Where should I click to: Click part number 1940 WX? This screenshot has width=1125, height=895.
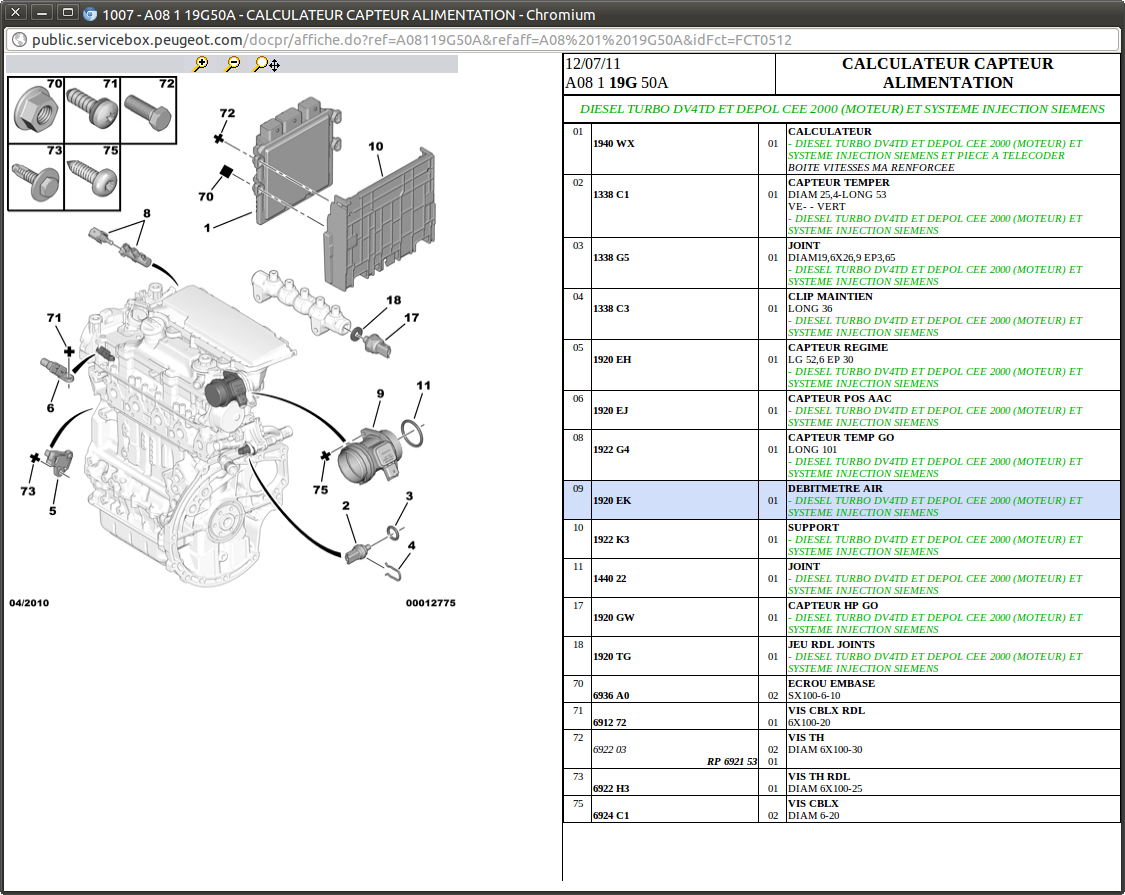pos(613,144)
